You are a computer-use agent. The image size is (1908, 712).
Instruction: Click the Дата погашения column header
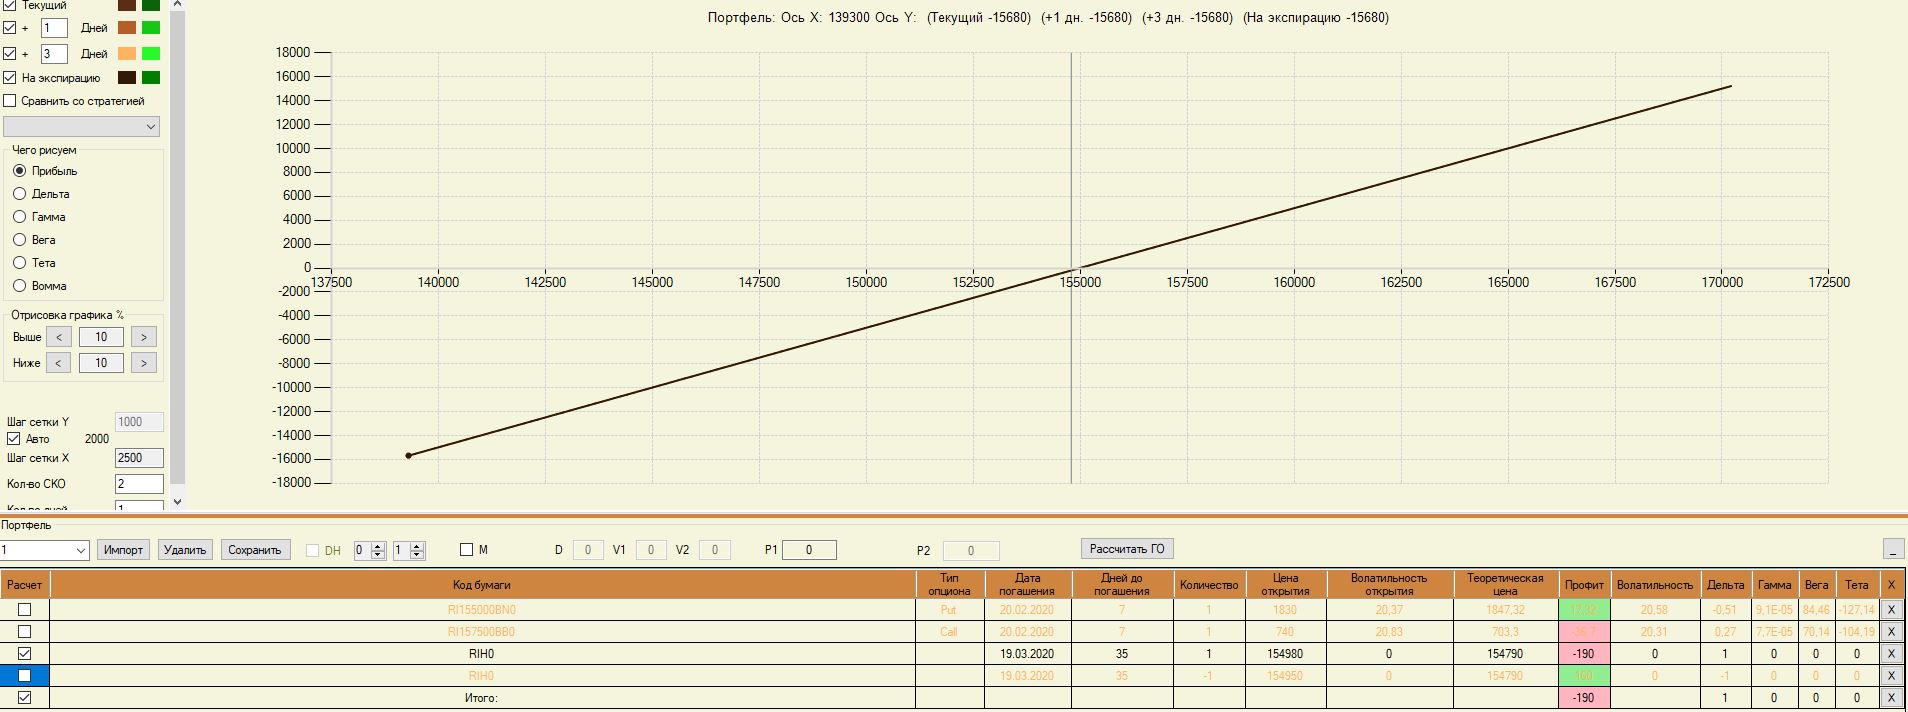1028,585
